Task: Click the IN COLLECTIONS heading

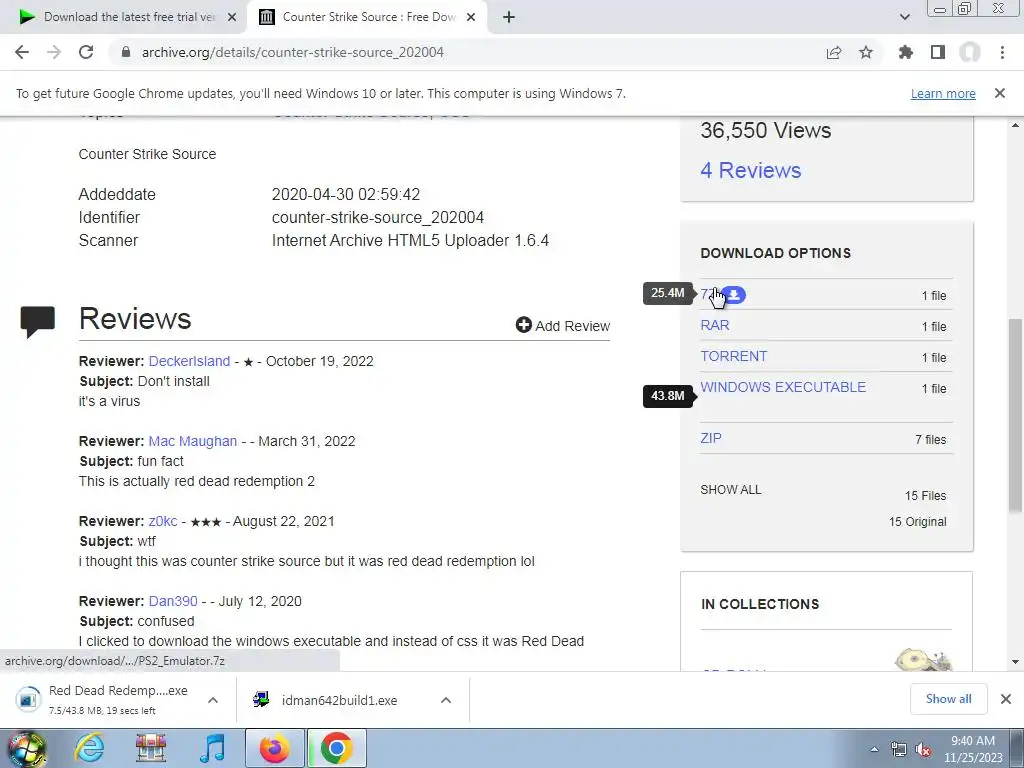Action: (x=760, y=604)
